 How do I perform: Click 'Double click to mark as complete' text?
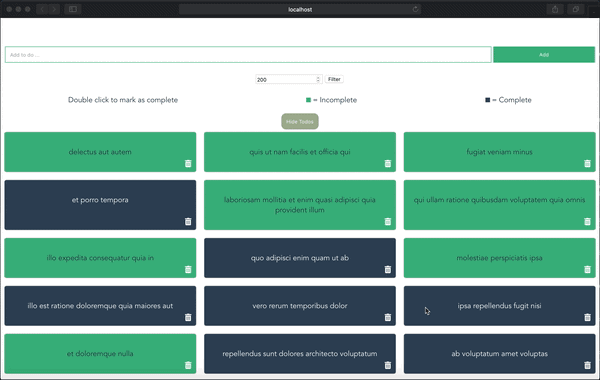[123, 100]
